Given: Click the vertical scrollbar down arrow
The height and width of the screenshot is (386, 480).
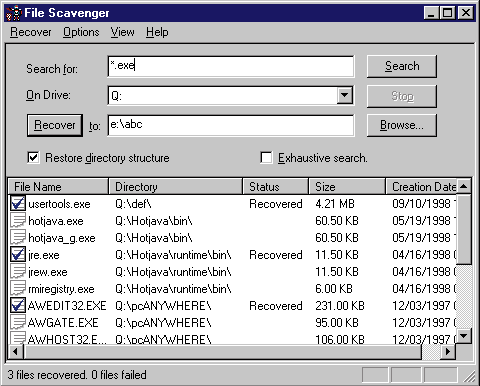Looking at the screenshot, I should [x=464, y=335].
